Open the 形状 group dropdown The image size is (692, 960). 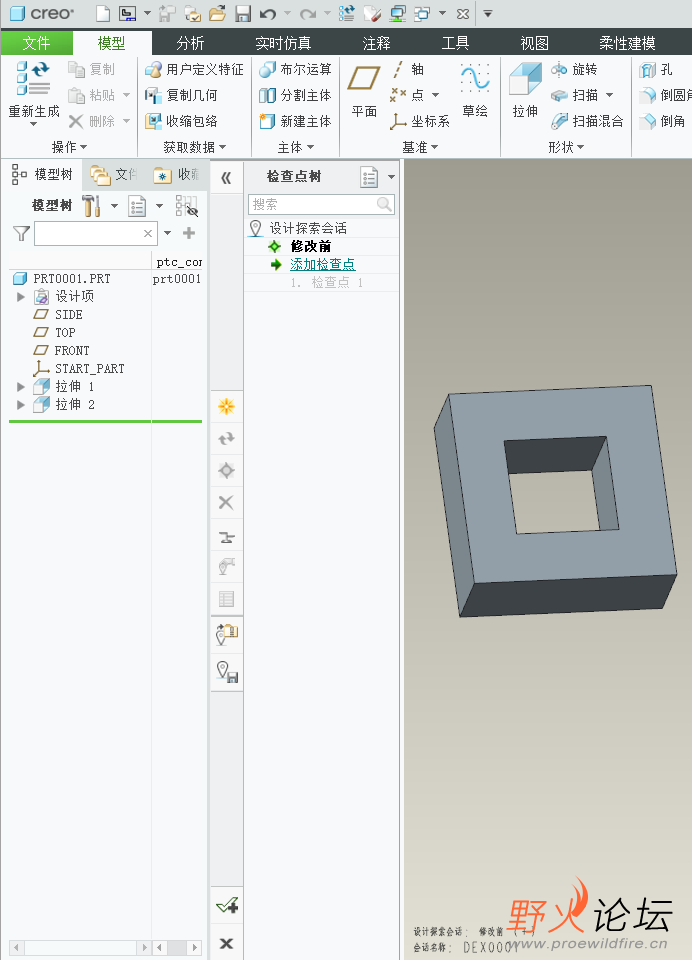[566, 147]
